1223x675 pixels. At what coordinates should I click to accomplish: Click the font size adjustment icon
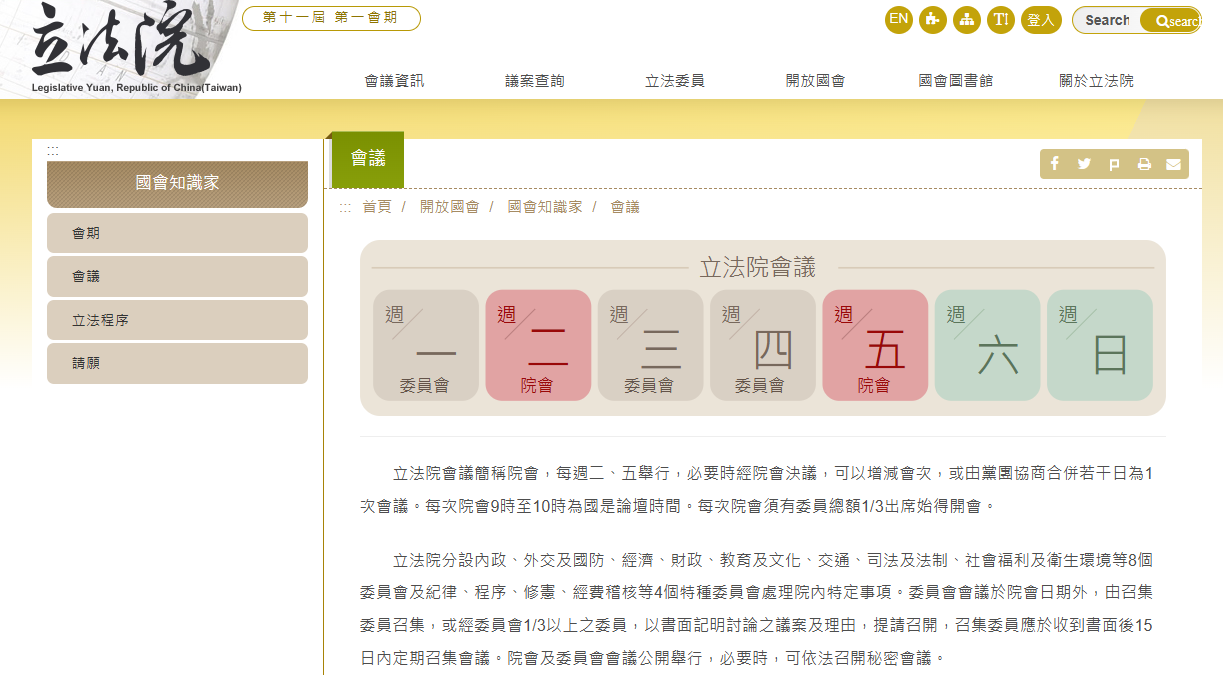[1000, 19]
